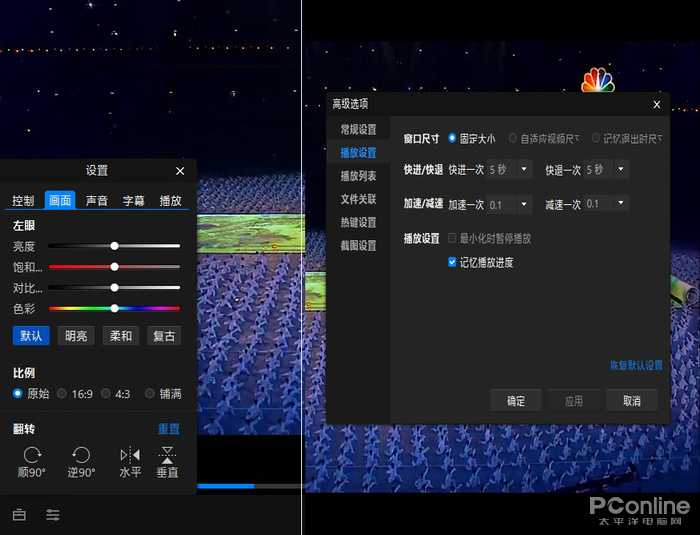The width and height of the screenshot is (700, 535).
Task: Select 自适应视频尺寸 window size option
Action: pyautogui.click(x=544, y=139)
